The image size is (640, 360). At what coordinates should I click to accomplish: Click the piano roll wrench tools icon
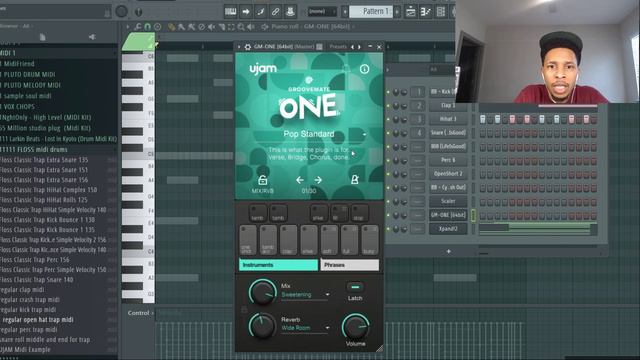pos(138,27)
